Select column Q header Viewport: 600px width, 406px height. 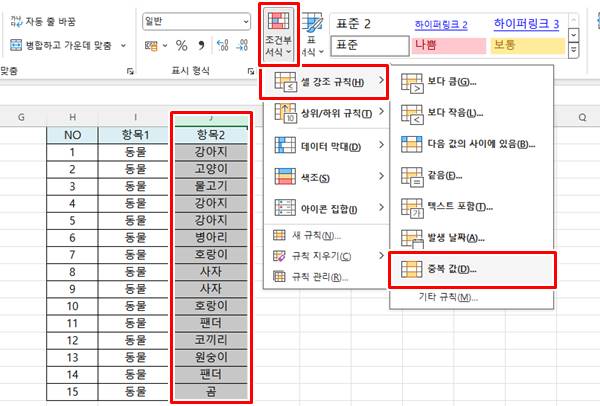pyautogui.click(x=582, y=117)
